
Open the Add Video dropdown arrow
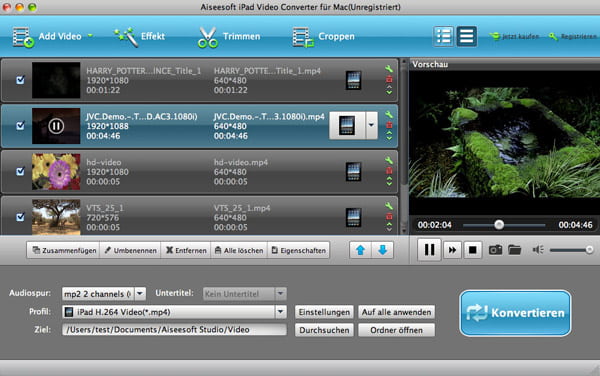point(90,36)
